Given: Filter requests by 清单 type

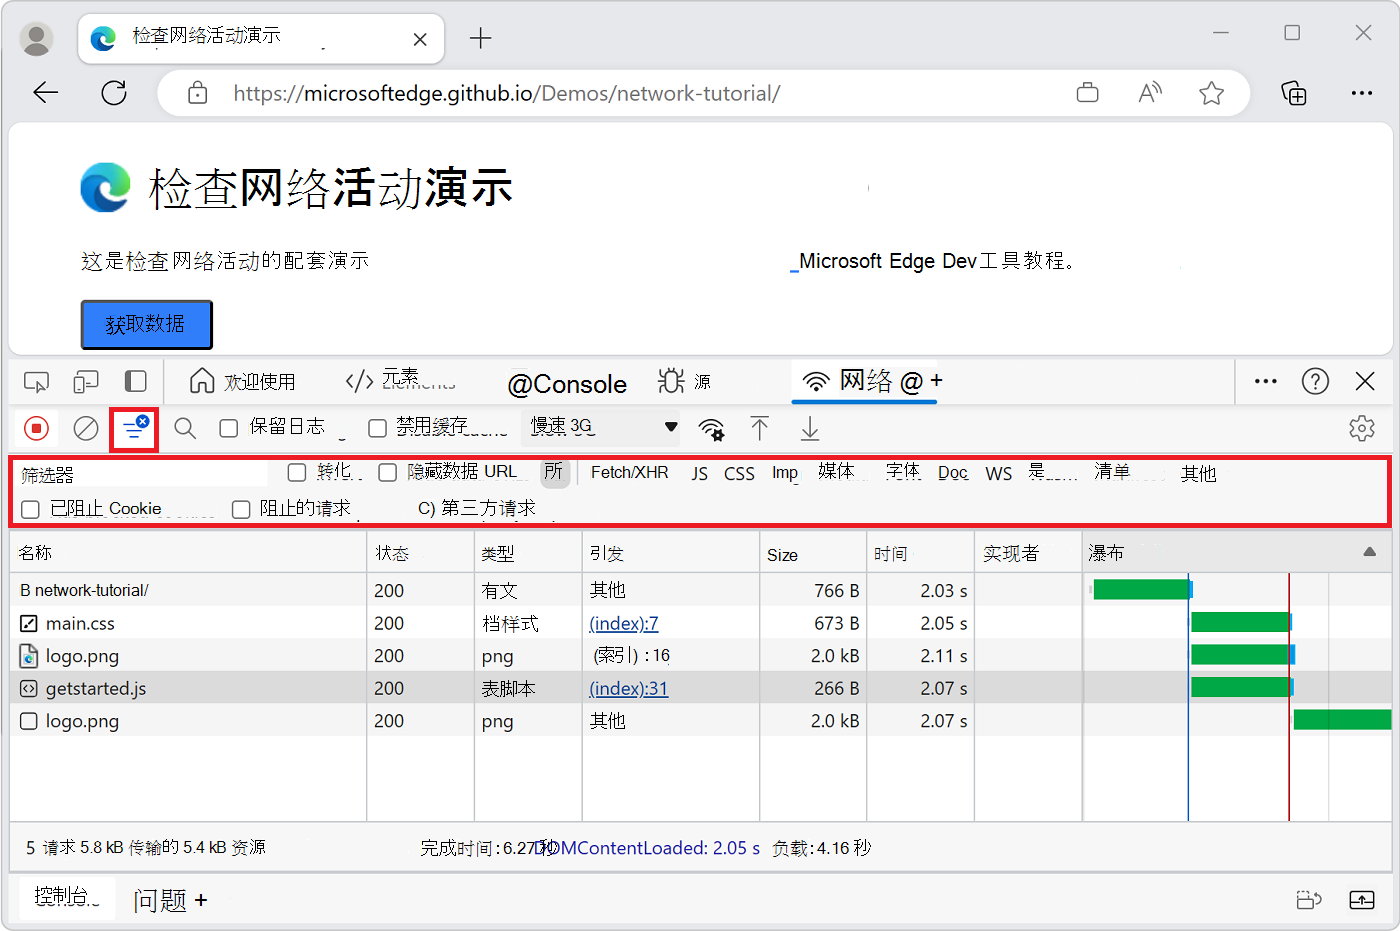Looking at the screenshot, I should 1112,471.
